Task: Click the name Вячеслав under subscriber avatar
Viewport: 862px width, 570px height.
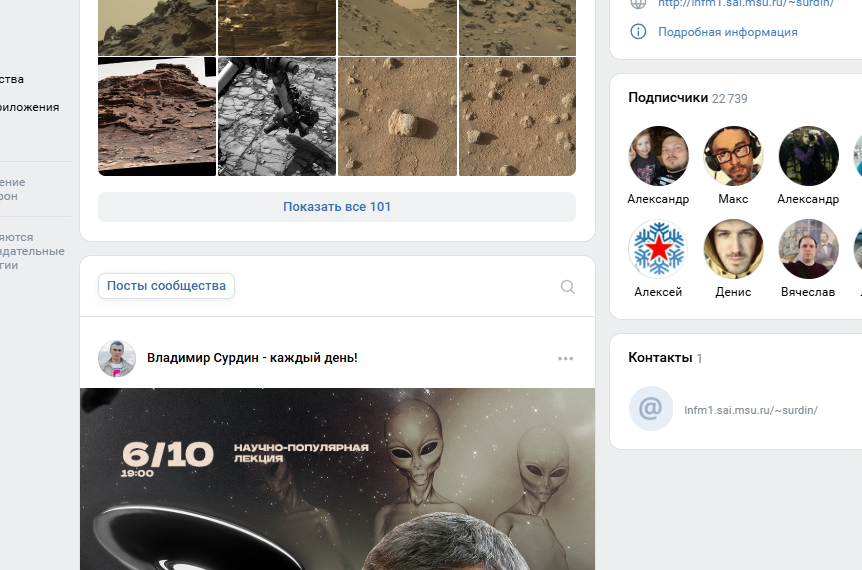Action: (x=808, y=292)
